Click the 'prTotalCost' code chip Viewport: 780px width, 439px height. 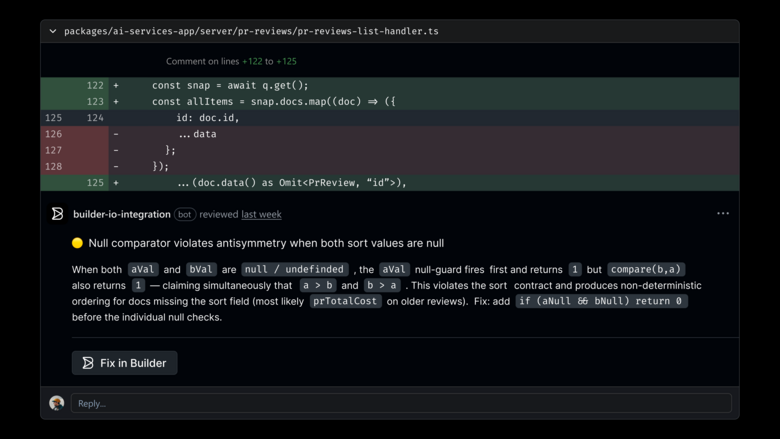point(345,301)
